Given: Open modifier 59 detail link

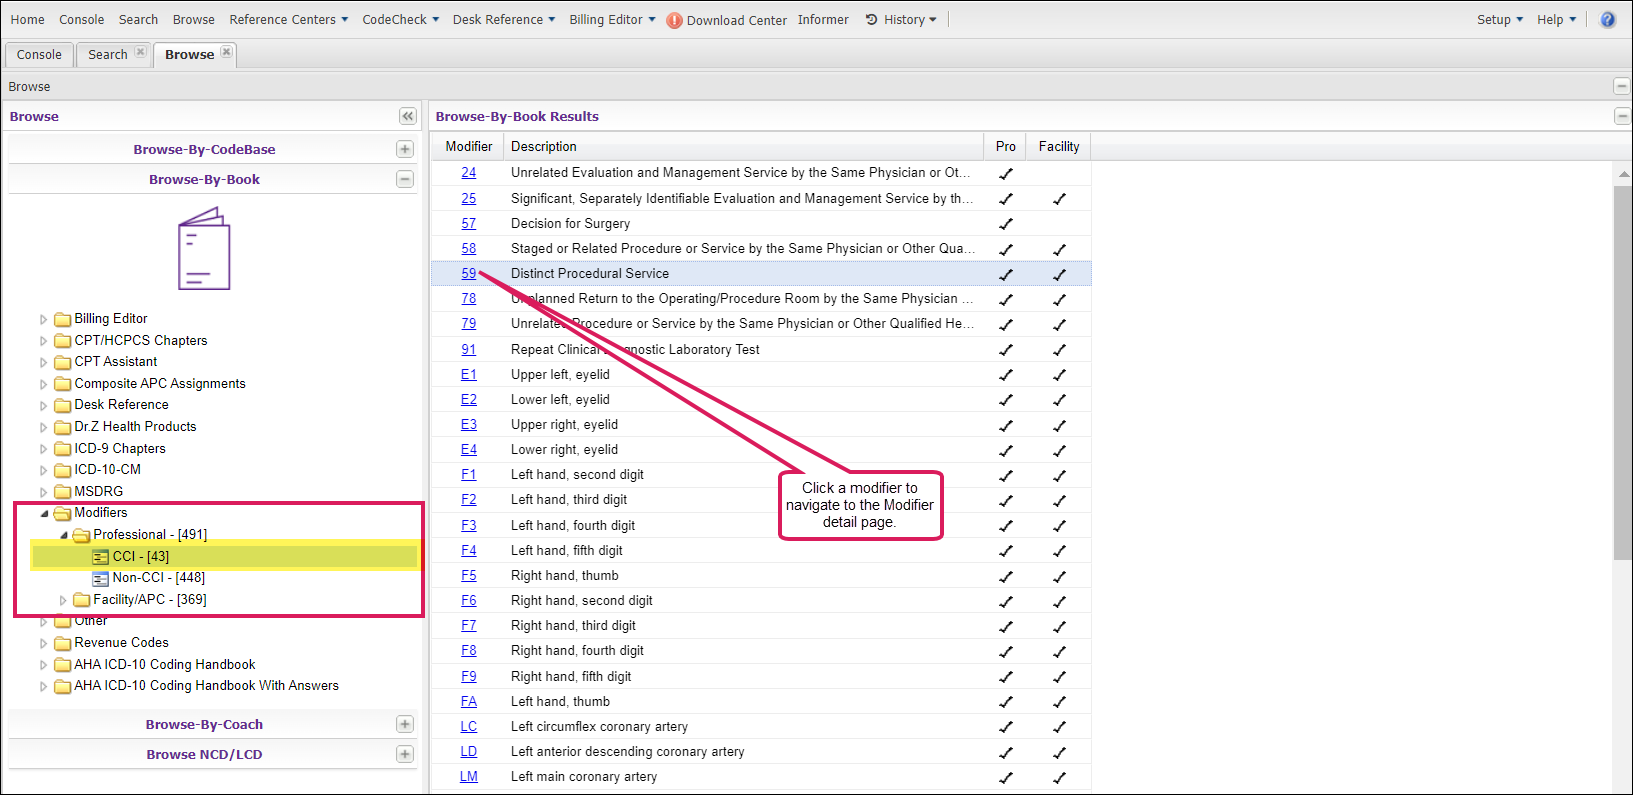Looking at the screenshot, I should pyautogui.click(x=468, y=273).
